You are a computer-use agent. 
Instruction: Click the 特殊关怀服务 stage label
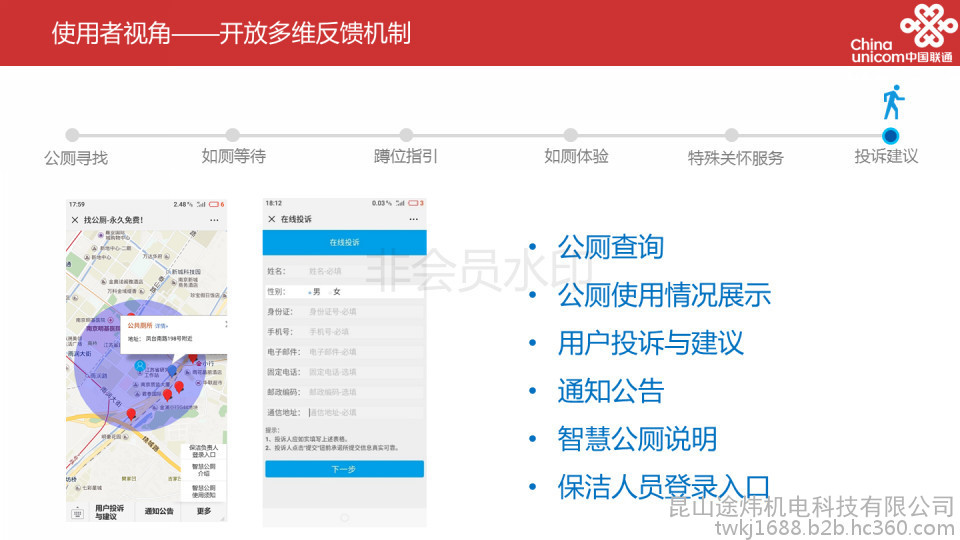[735, 158]
